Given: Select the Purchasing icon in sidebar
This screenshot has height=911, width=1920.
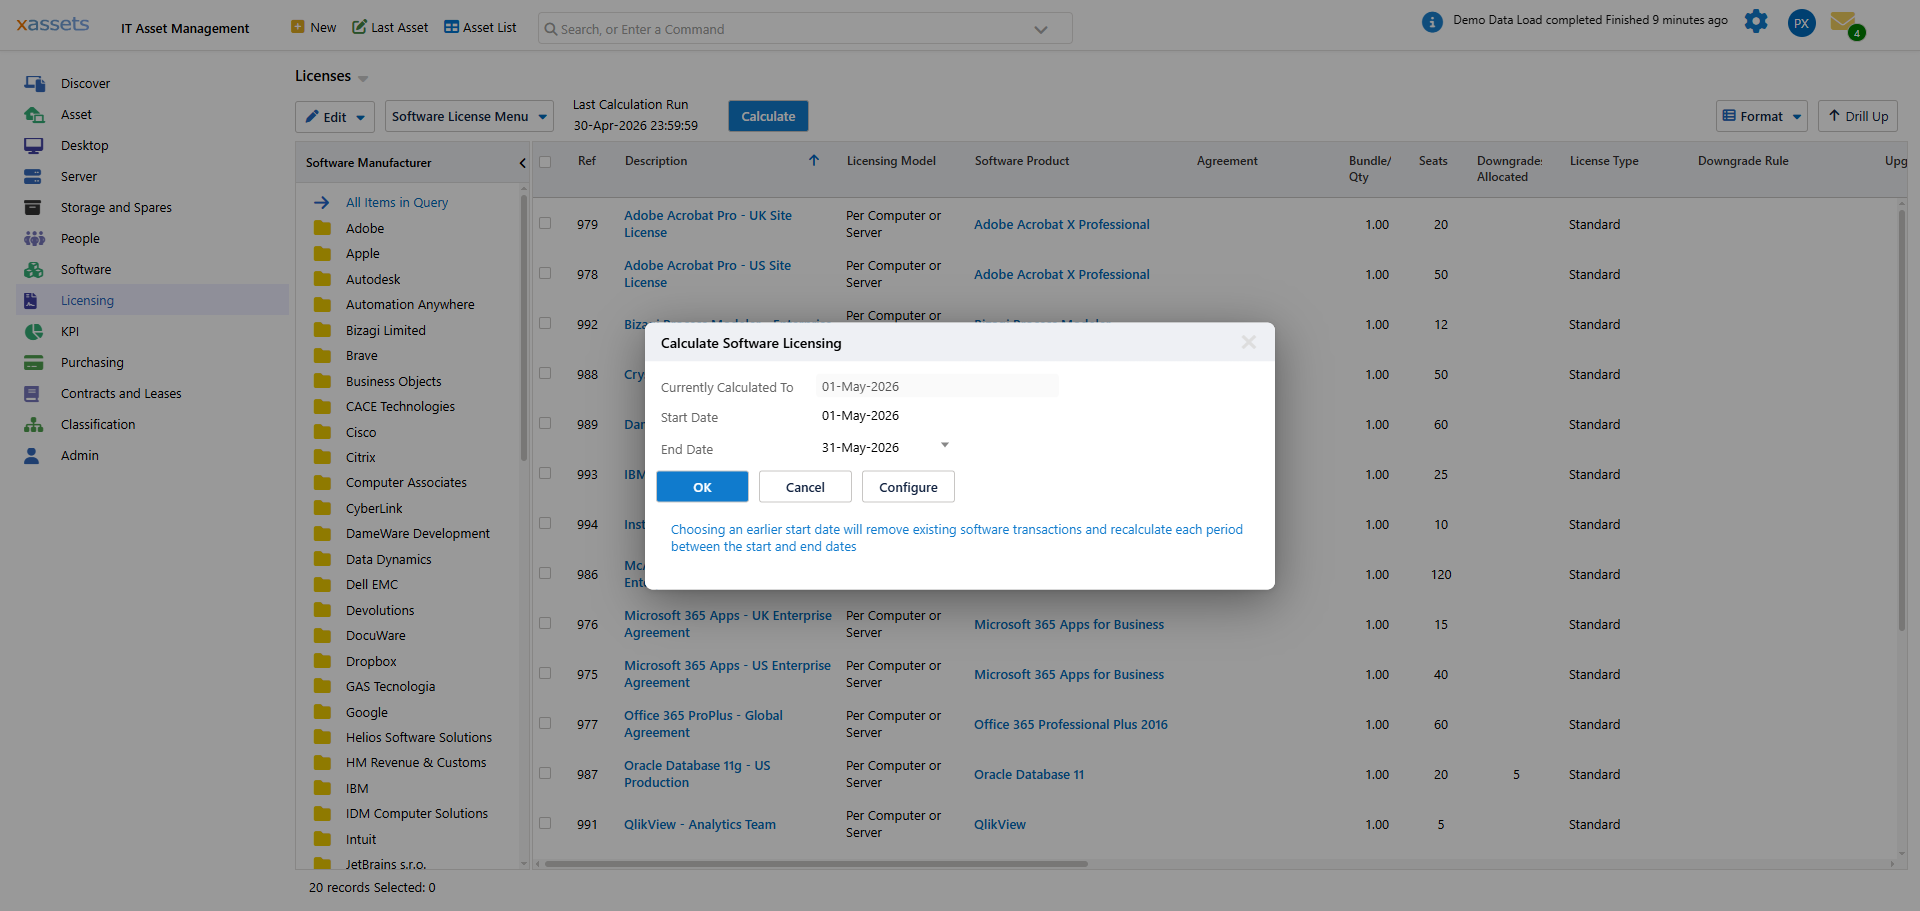Looking at the screenshot, I should pyautogui.click(x=35, y=362).
